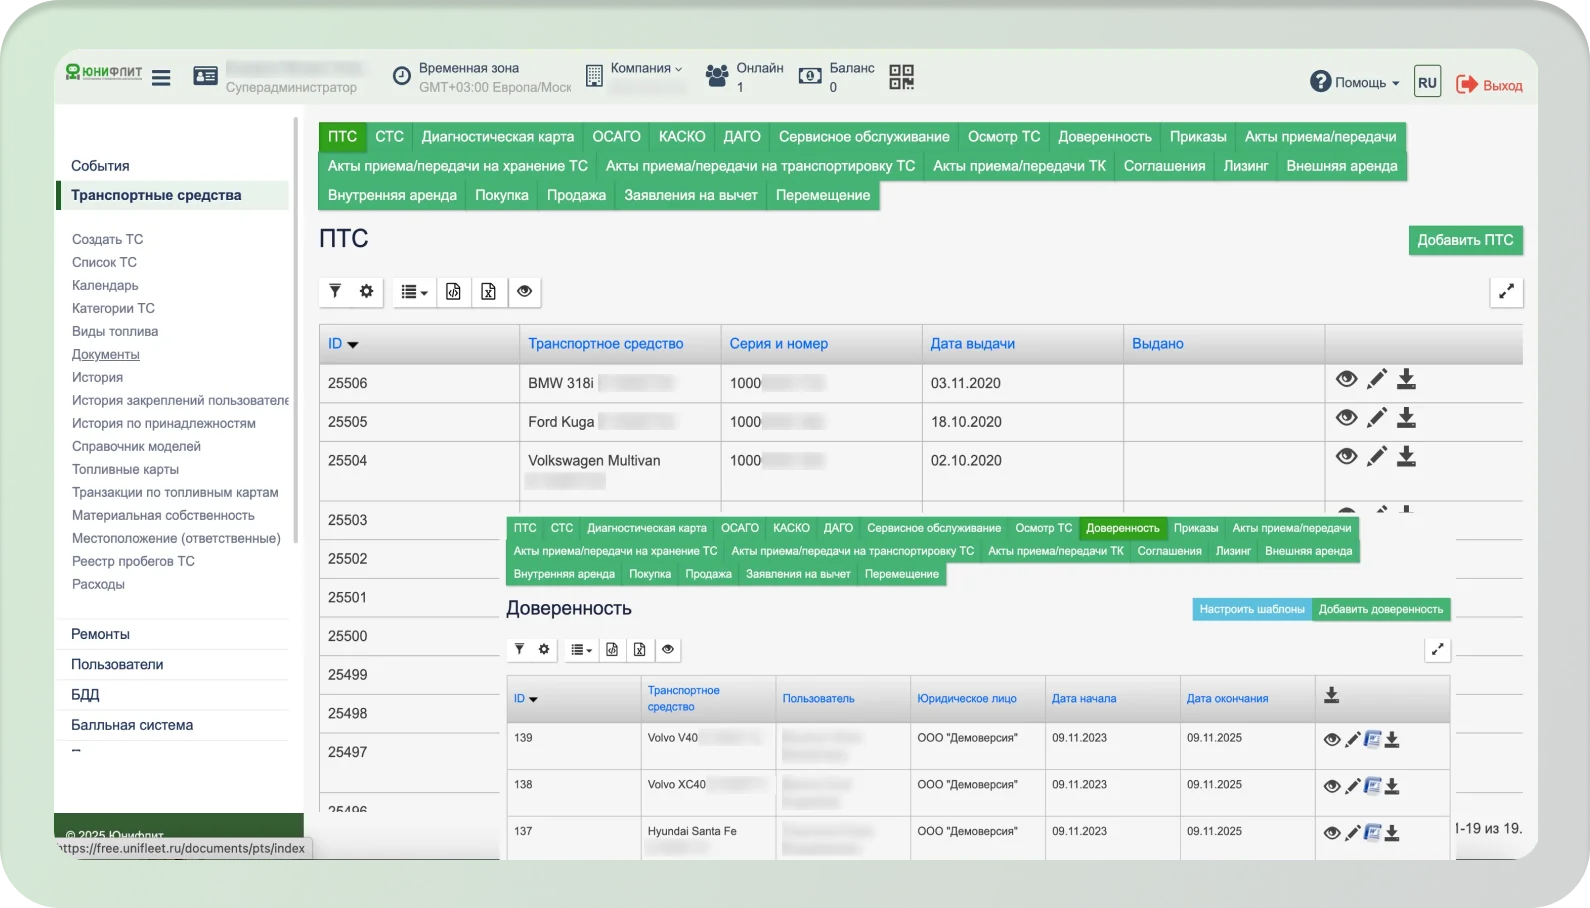Toggle the eye icon in Доверенность toolbar

tap(668, 649)
